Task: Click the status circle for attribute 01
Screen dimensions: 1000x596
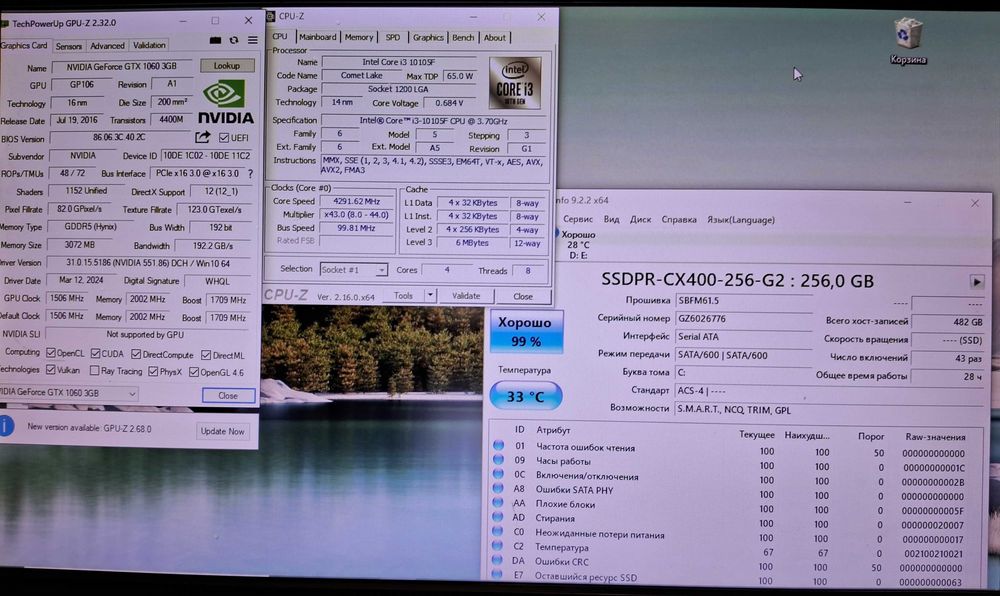Action: point(498,446)
